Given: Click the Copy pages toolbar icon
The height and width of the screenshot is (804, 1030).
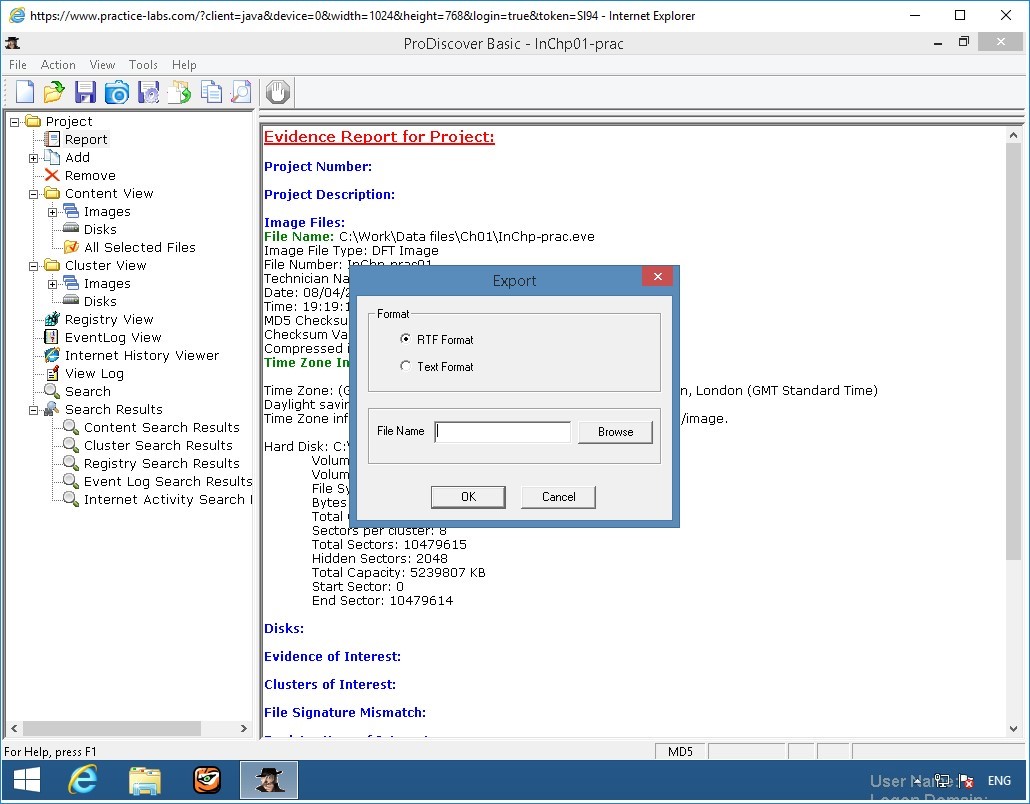Looking at the screenshot, I should tap(211, 92).
